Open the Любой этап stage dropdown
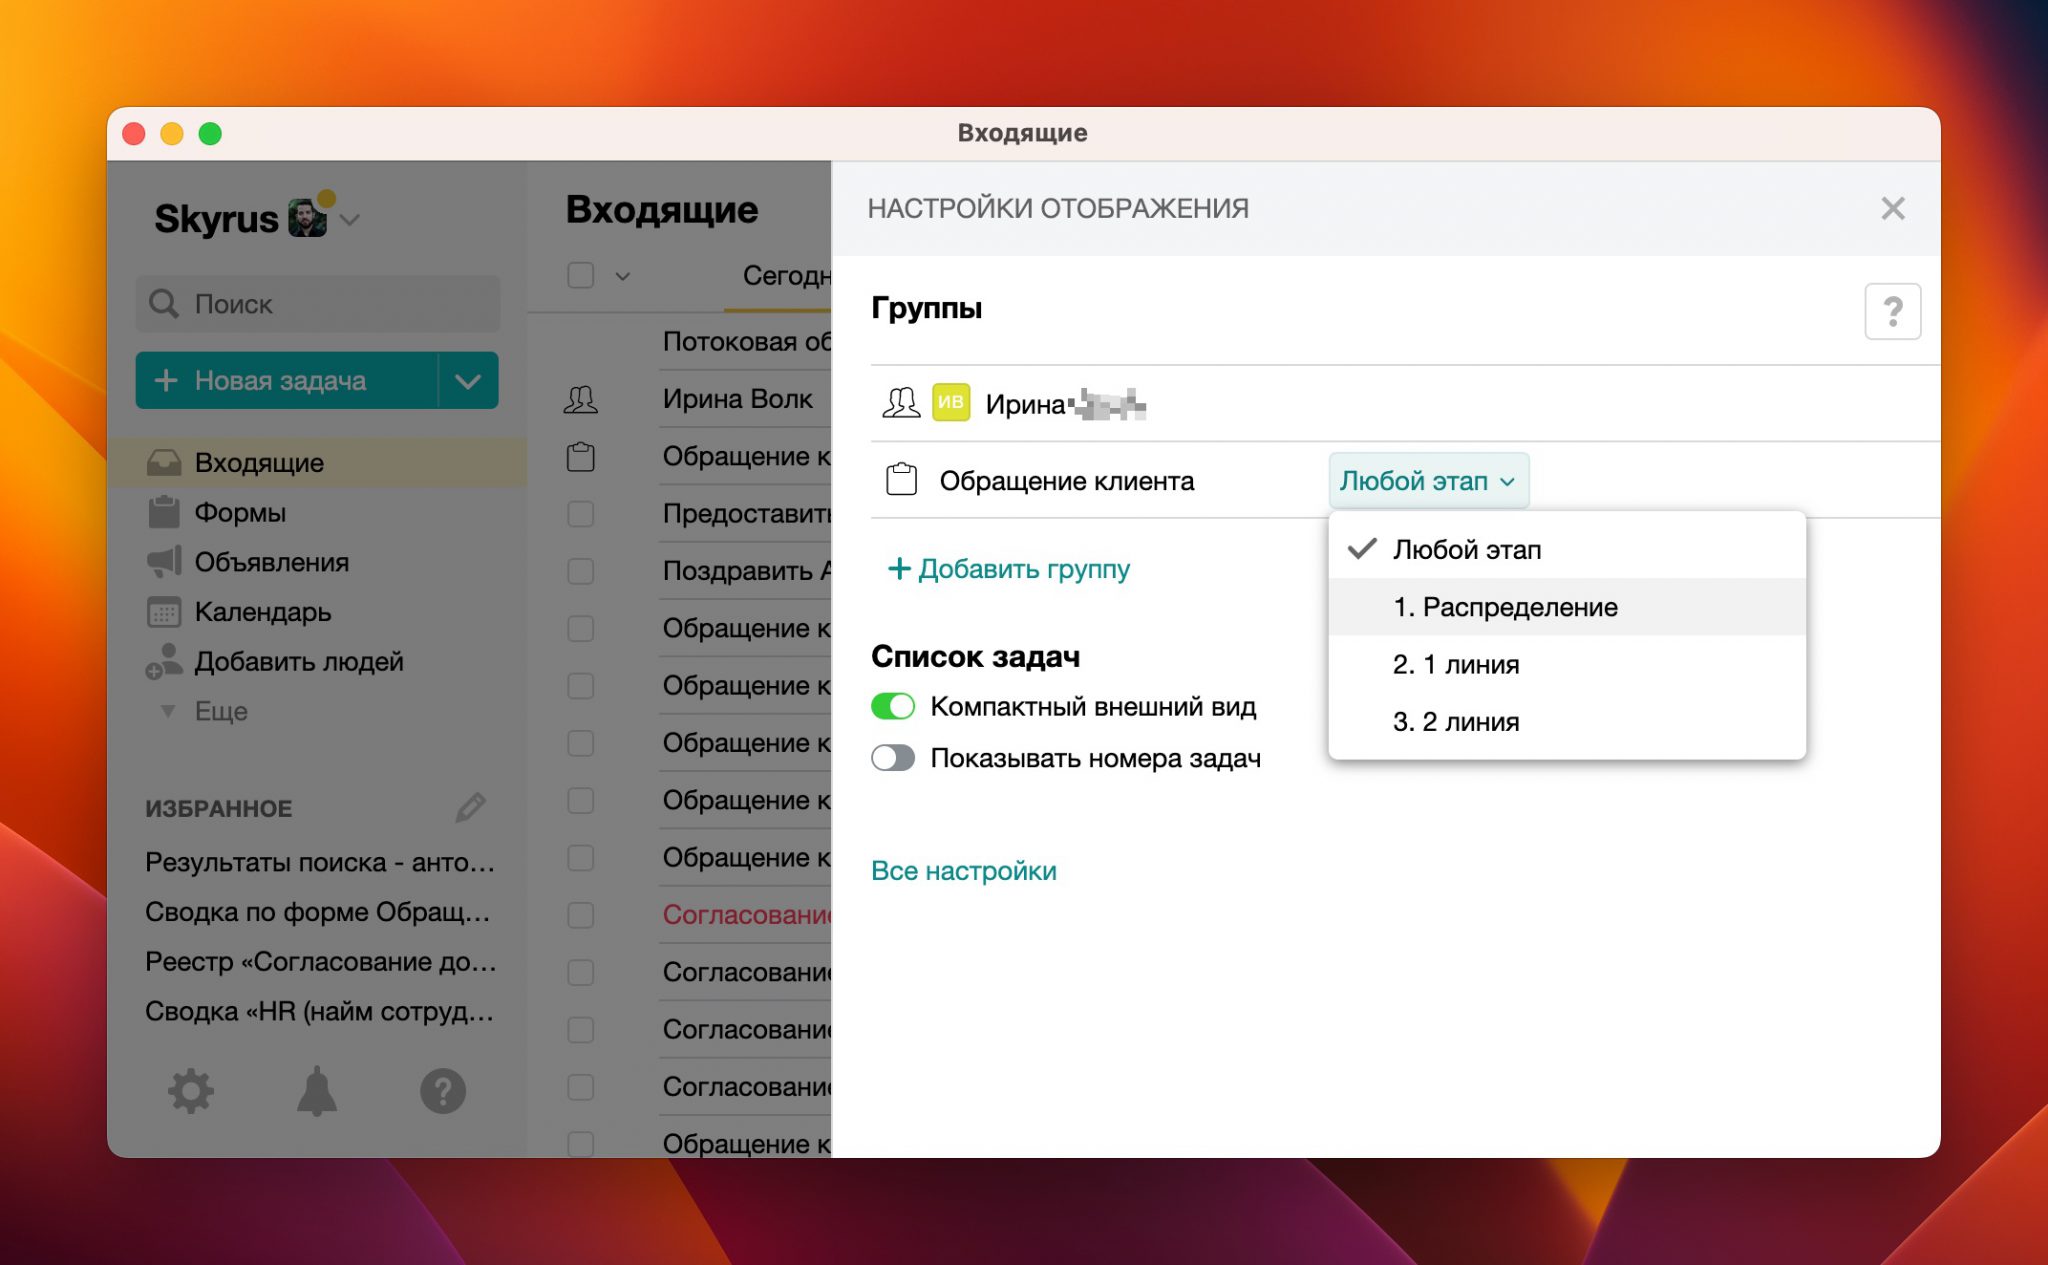2048x1265 pixels. click(x=1427, y=481)
